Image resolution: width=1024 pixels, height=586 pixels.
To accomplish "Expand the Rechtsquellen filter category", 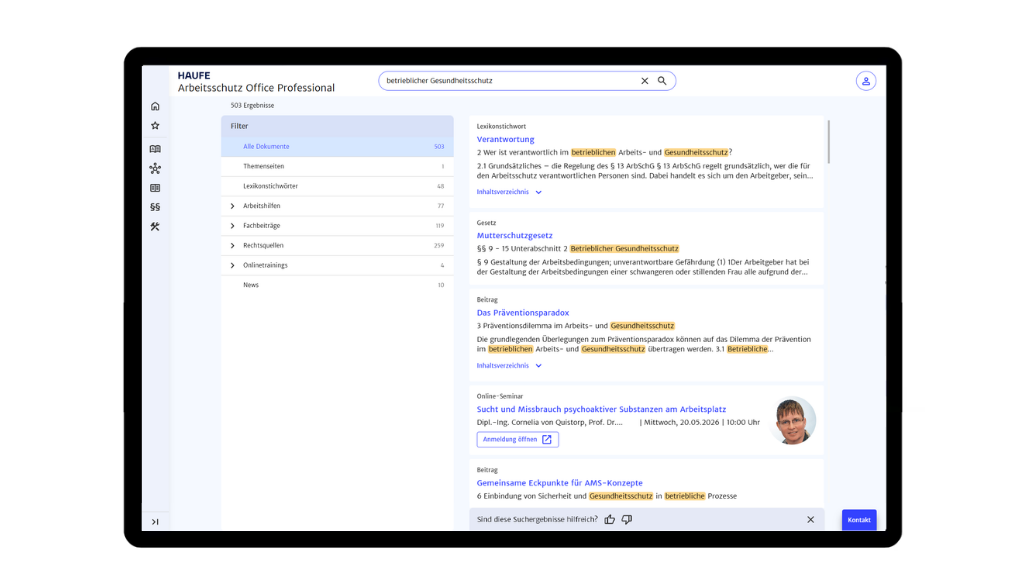I will tap(232, 245).
